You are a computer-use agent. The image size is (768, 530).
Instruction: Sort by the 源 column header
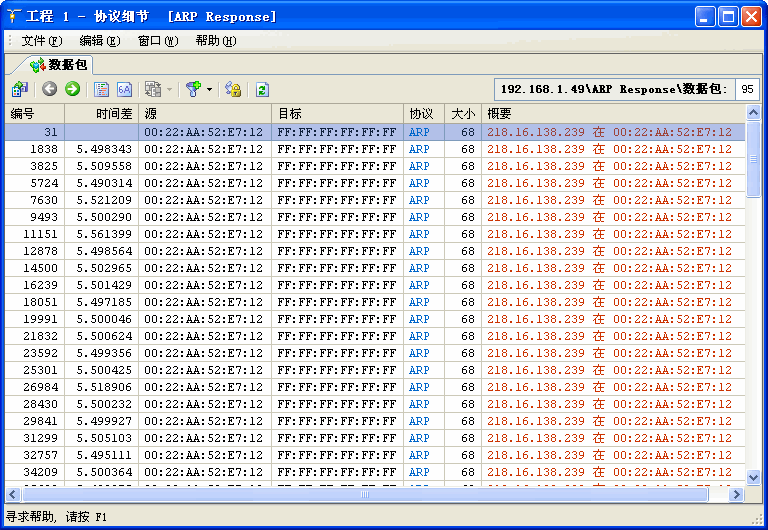pyautogui.click(x=205, y=114)
